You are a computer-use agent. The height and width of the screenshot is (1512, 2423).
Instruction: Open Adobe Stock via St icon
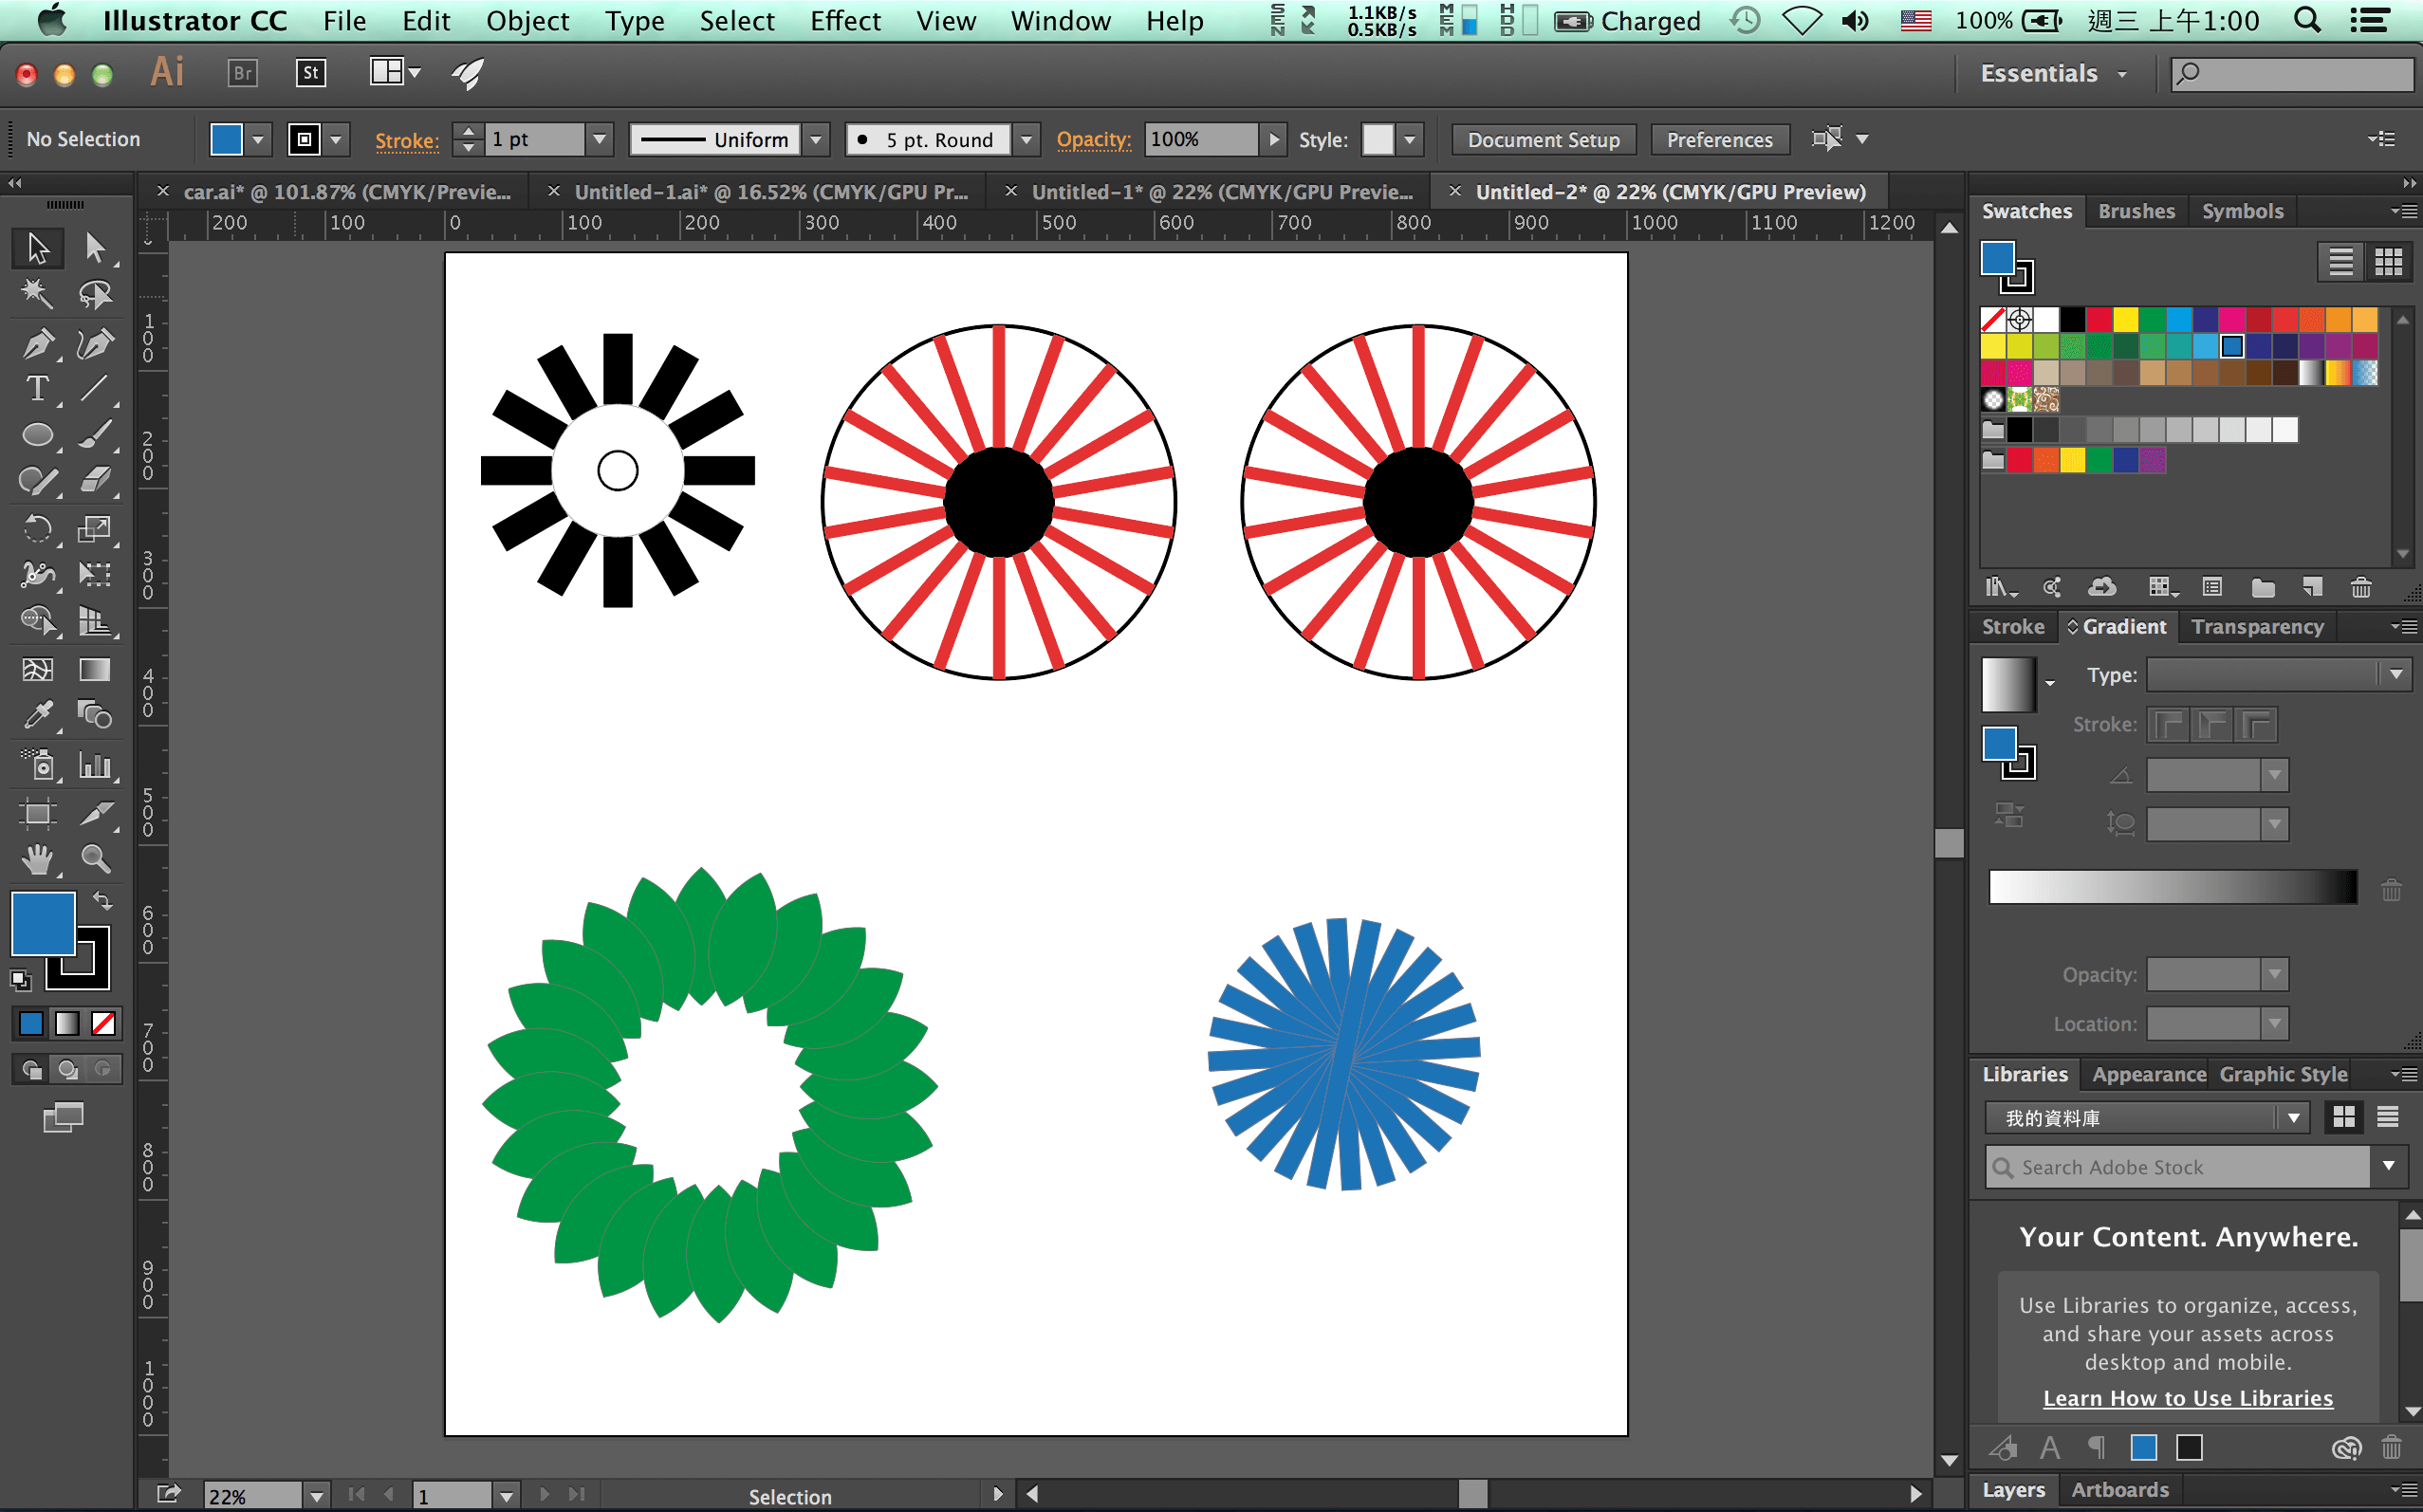pos(311,73)
